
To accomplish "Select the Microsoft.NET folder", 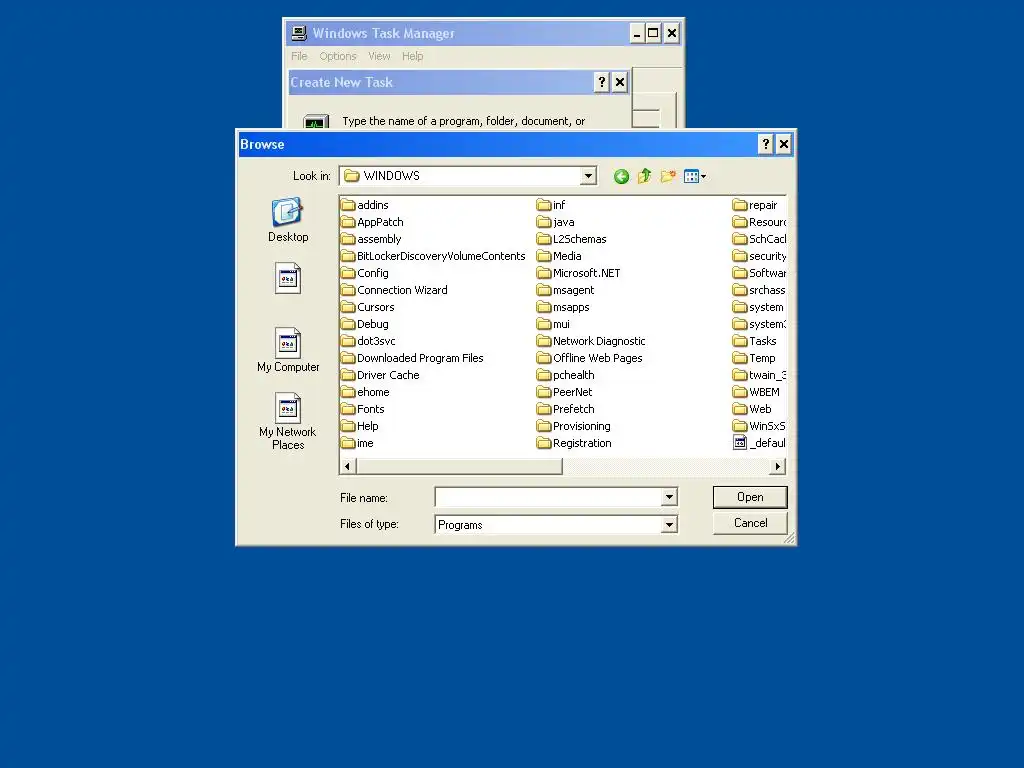I will 579,273.
